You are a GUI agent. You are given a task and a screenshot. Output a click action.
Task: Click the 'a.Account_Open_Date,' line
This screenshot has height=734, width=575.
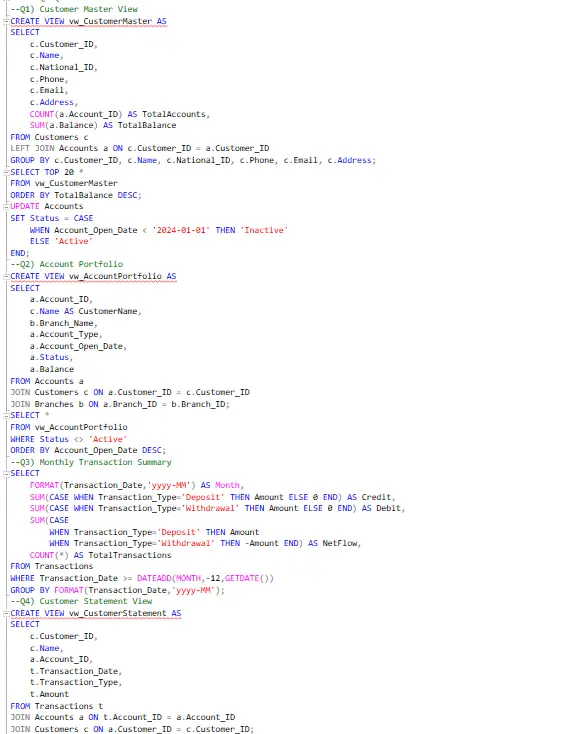pyautogui.click(x=78, y=346)
